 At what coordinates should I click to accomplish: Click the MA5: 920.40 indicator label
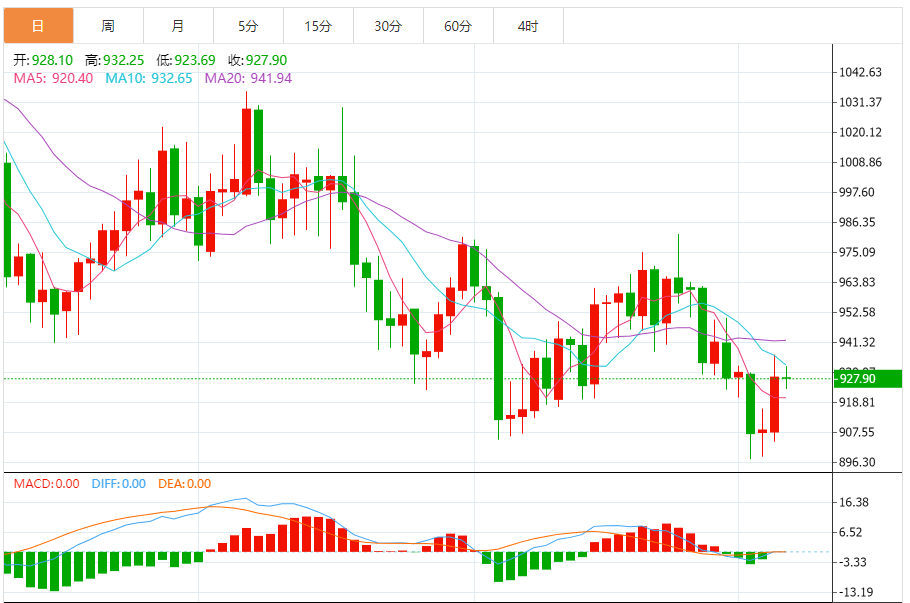tap(53, 78)
